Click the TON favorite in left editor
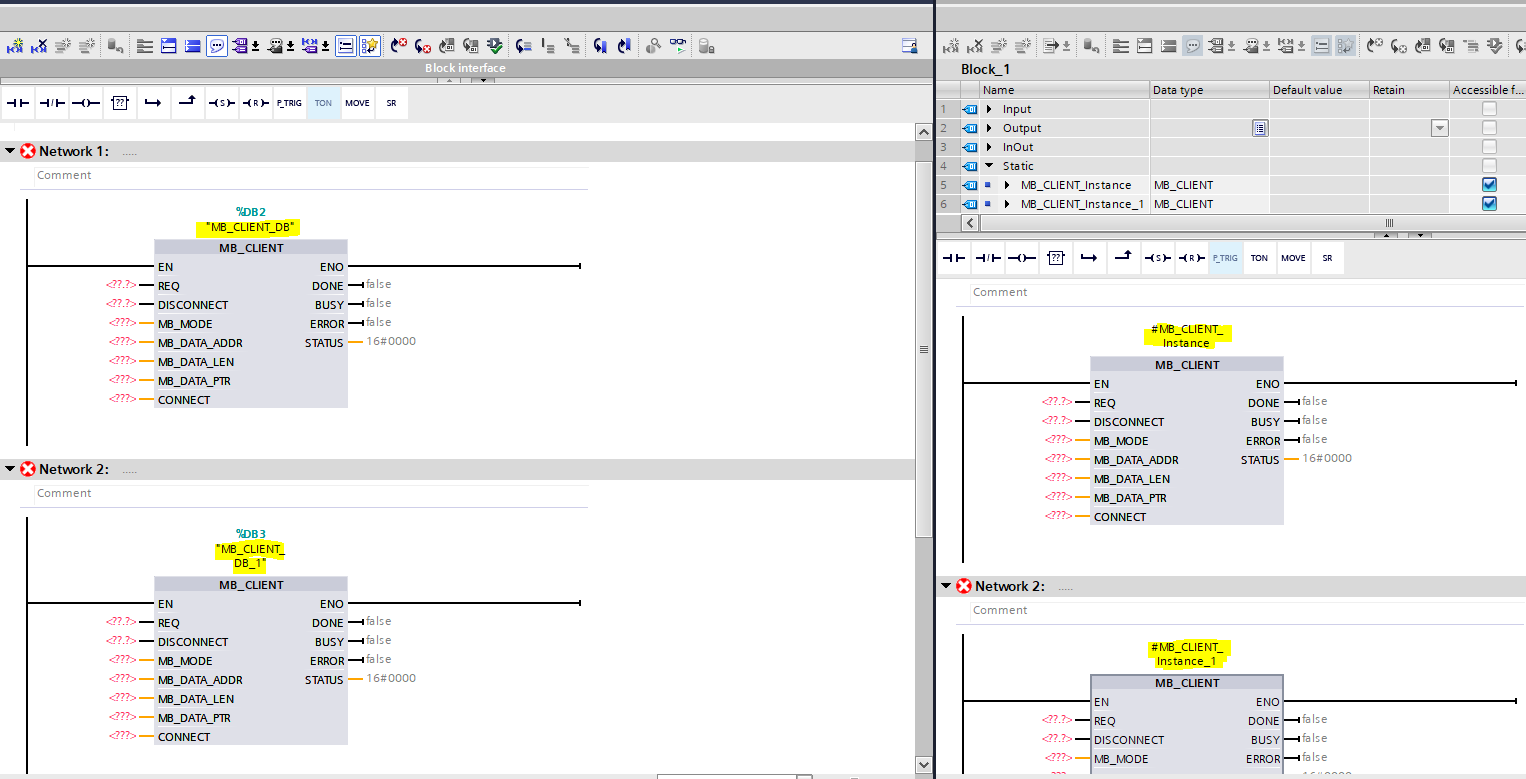1526x779 pixels. [323, 103]
